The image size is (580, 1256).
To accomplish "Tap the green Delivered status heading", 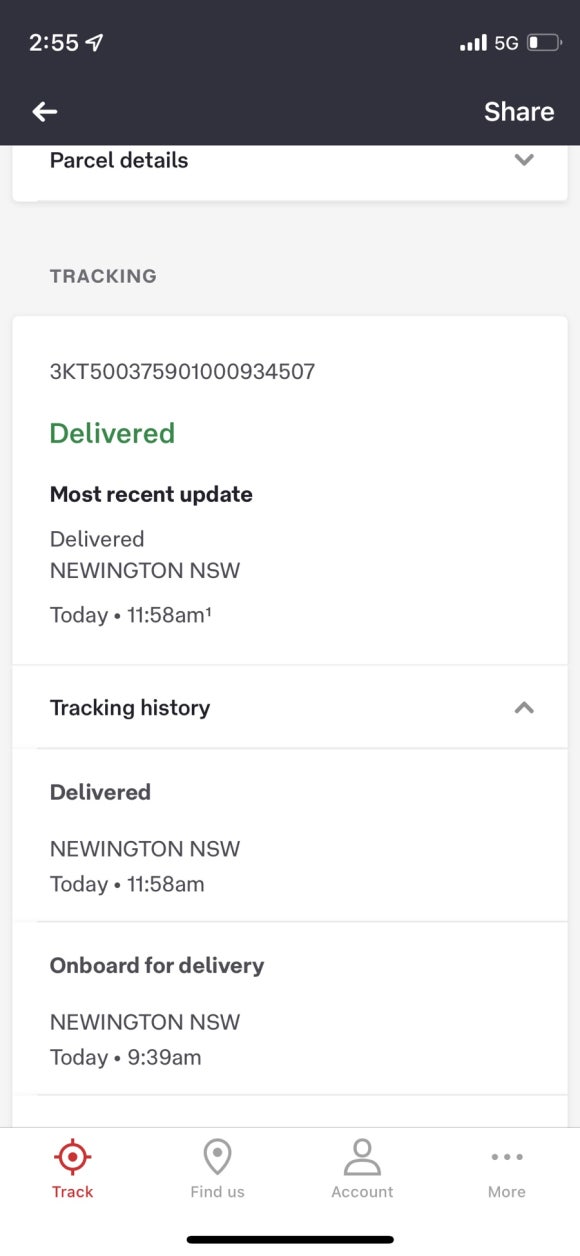I will coord(112,433).
